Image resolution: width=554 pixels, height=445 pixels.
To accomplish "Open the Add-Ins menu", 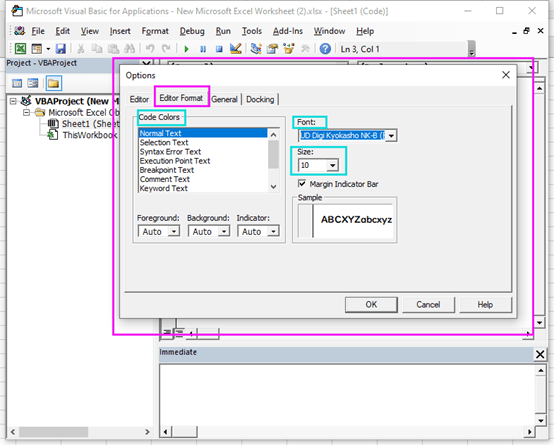I will tap(288, 31).
